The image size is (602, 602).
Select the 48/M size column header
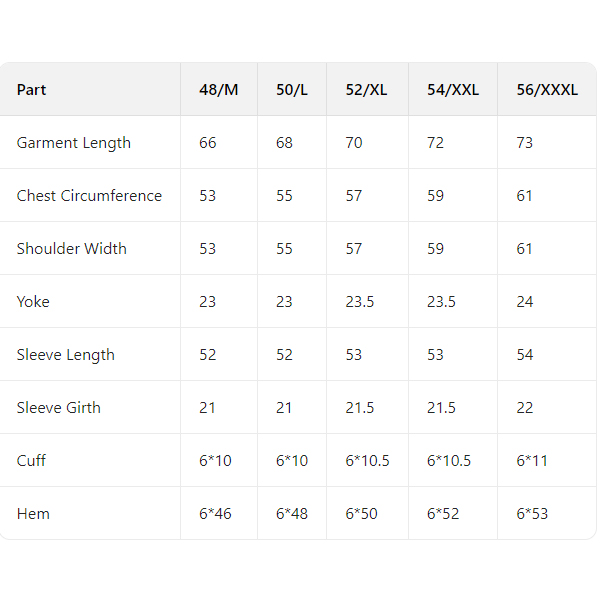(219, 90)
